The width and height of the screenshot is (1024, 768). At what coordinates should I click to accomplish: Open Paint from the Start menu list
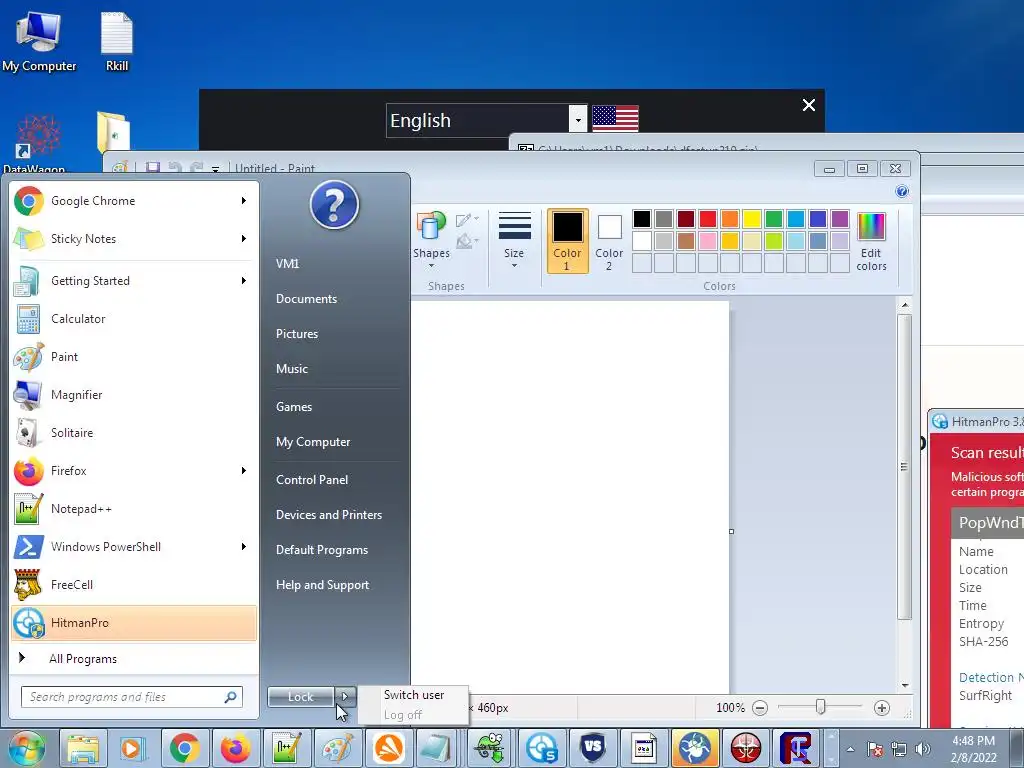[x=134, y=357]
